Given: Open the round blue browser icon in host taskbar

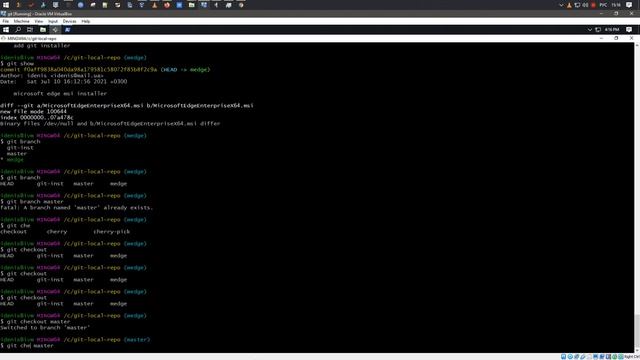Looking at the screenshot, I should tap(80, 5).
